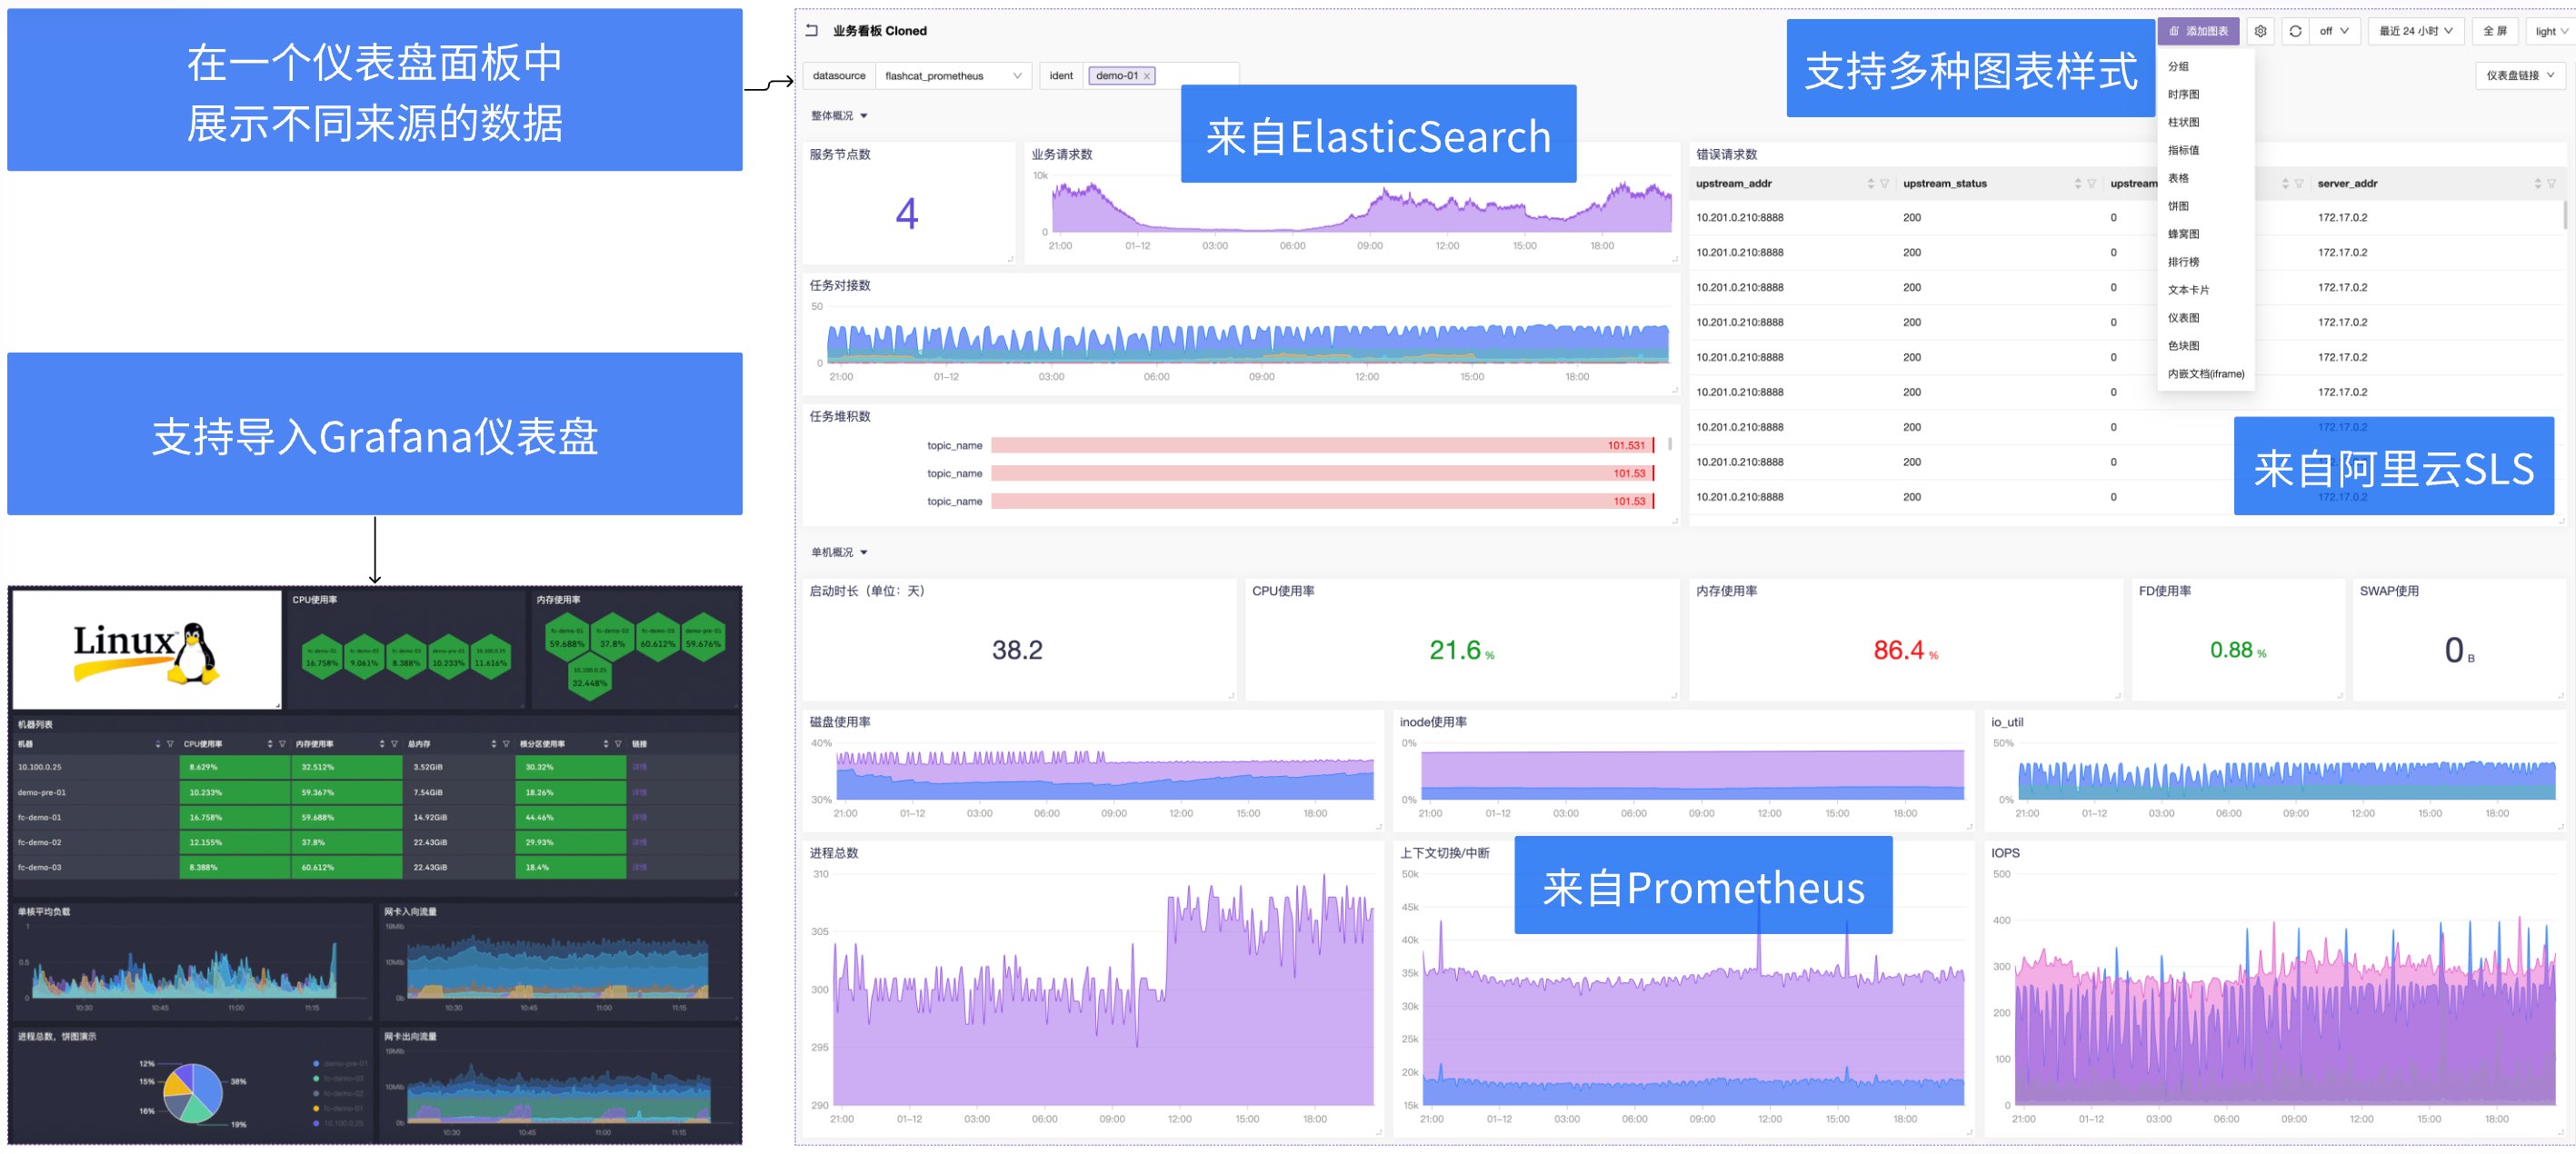Viewport: 2576px width, 1154px height.
Task: Sort the server_addr column
Action: tap(2538, 183)
